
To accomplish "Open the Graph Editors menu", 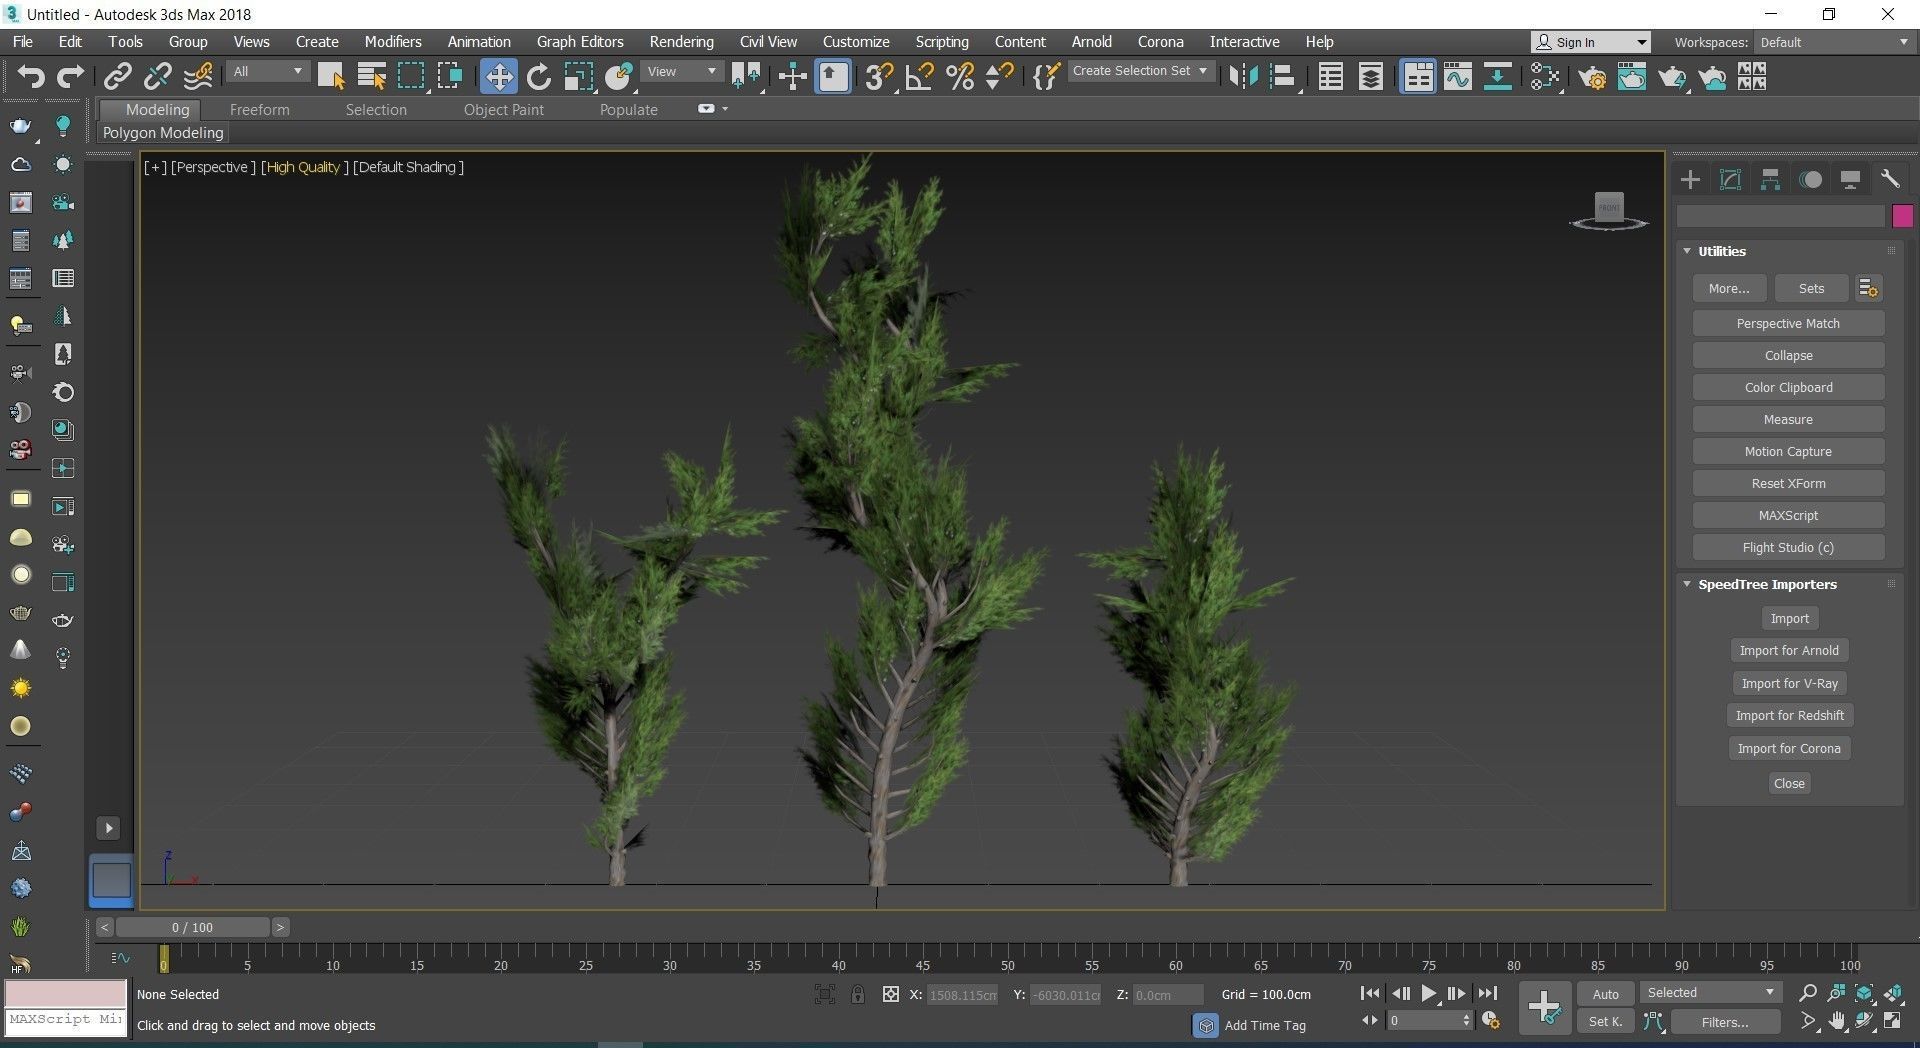I will pos(580,42).
